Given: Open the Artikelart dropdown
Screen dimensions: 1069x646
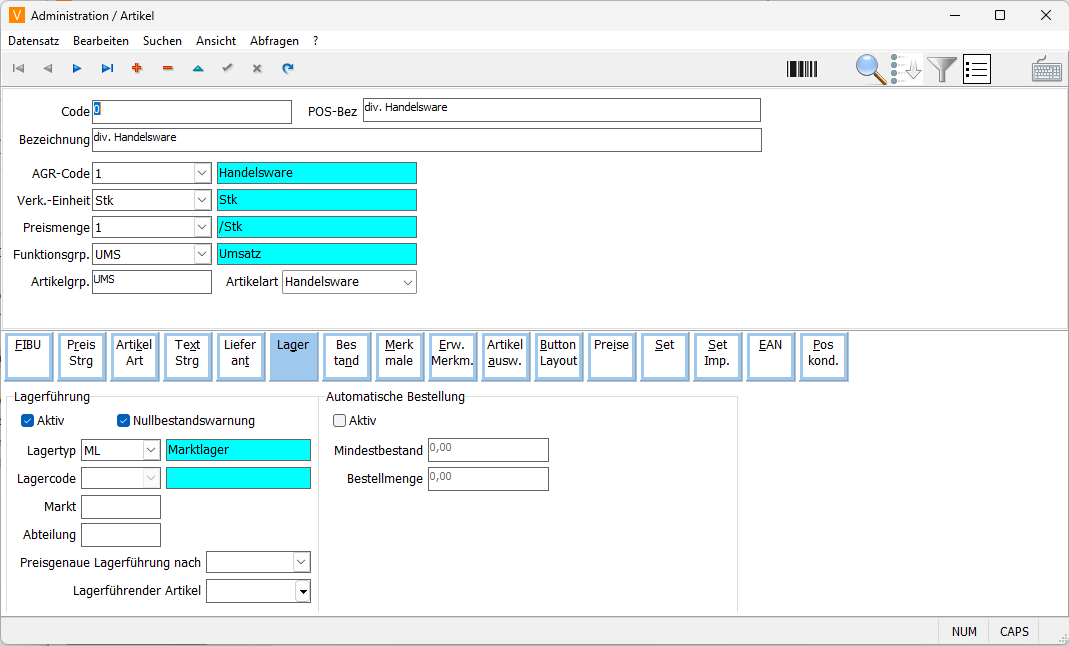Looking at the screenshot, I should pyautogui.click(x=407, y=283).
